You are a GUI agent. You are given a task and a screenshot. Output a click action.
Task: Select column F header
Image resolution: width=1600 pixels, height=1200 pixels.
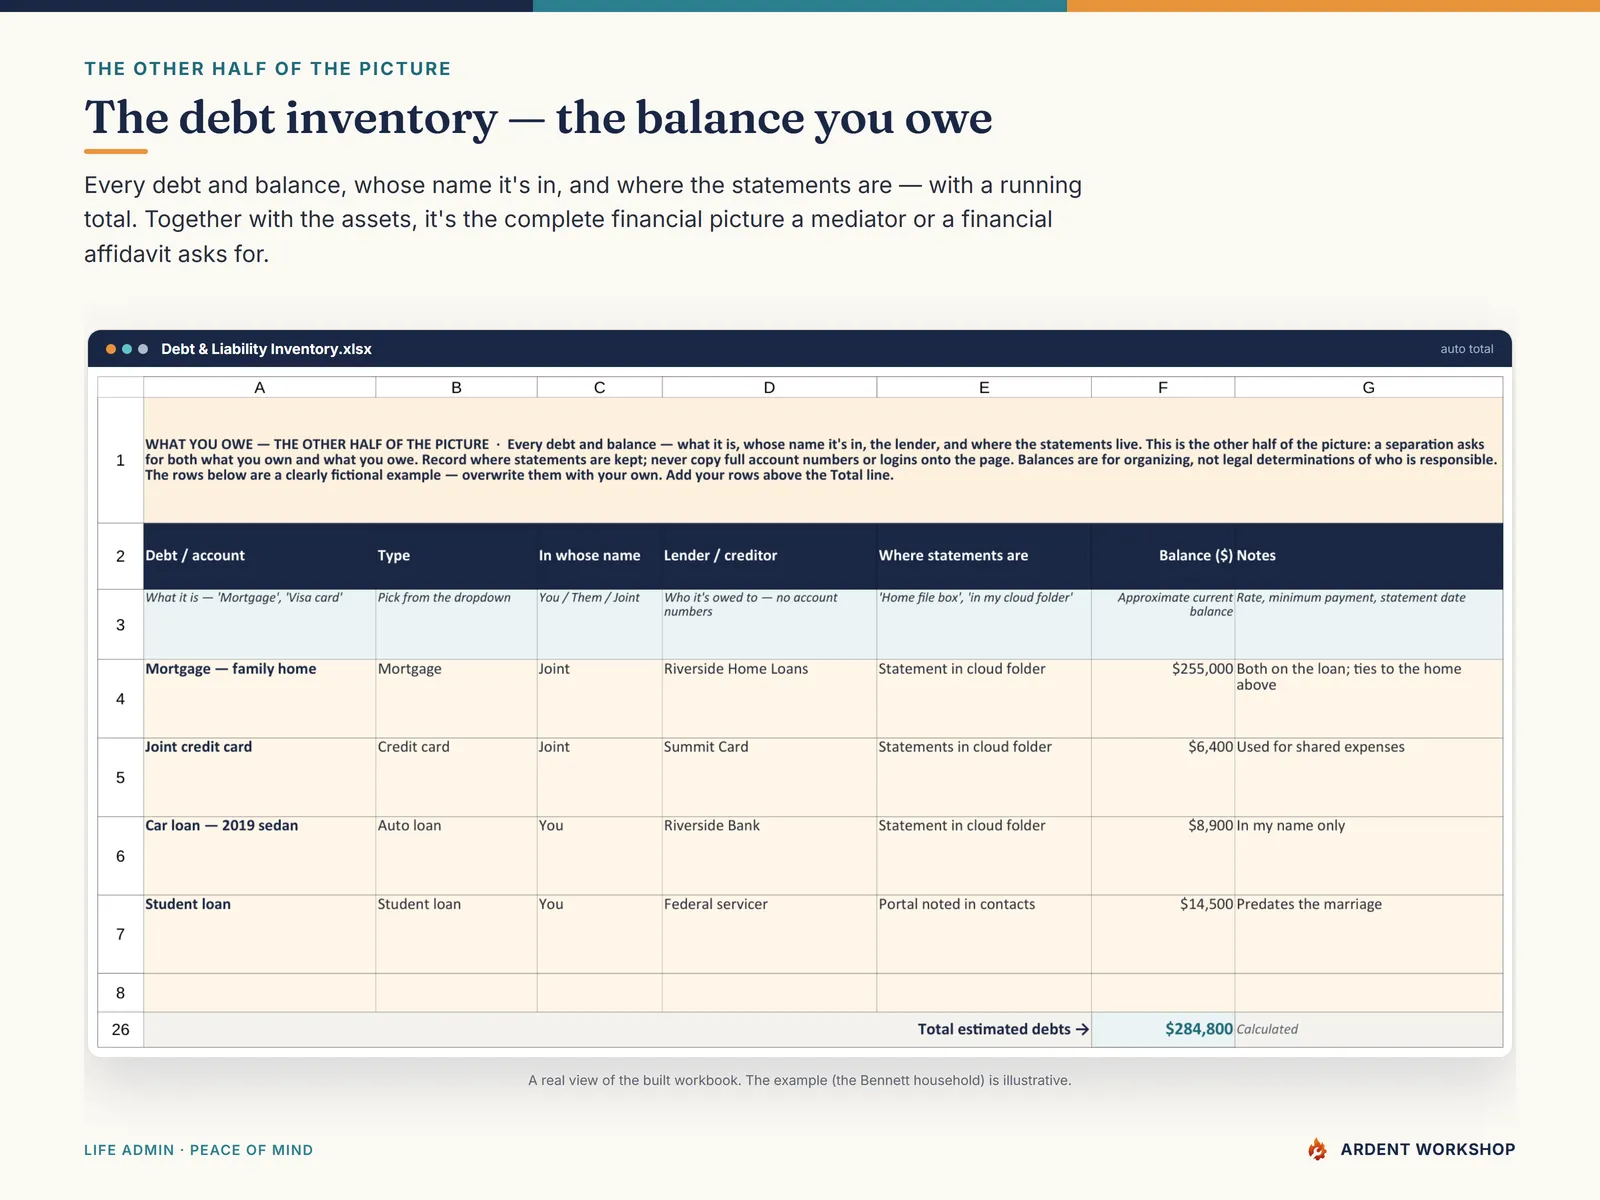pyautogui.click(x=1163, y=387)
